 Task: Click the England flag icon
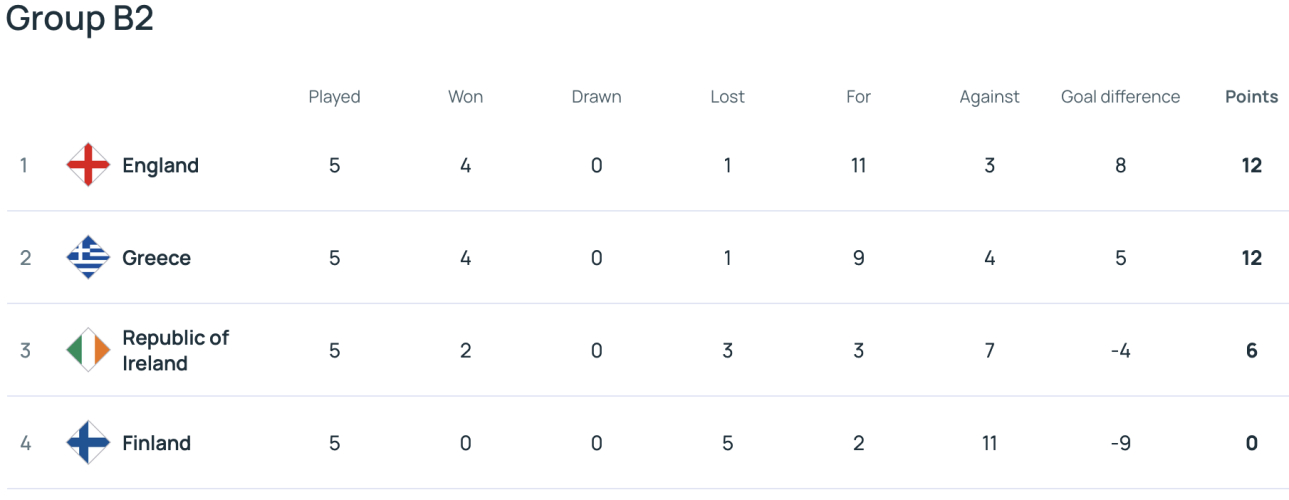(88, 165)
